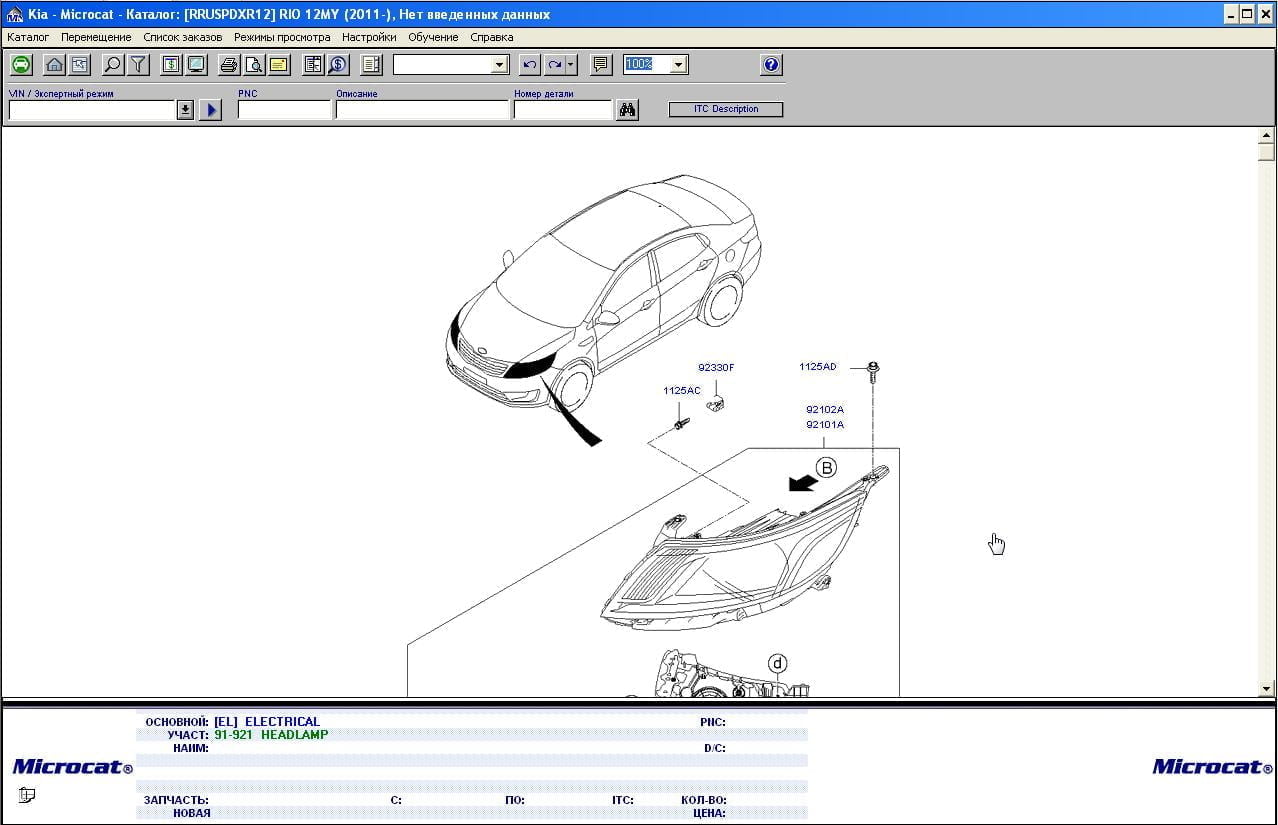Image resolution: width=1278 pixels, height=825 pixels.
Task: Open the Перемещение menu
Action: click(96, 37)
